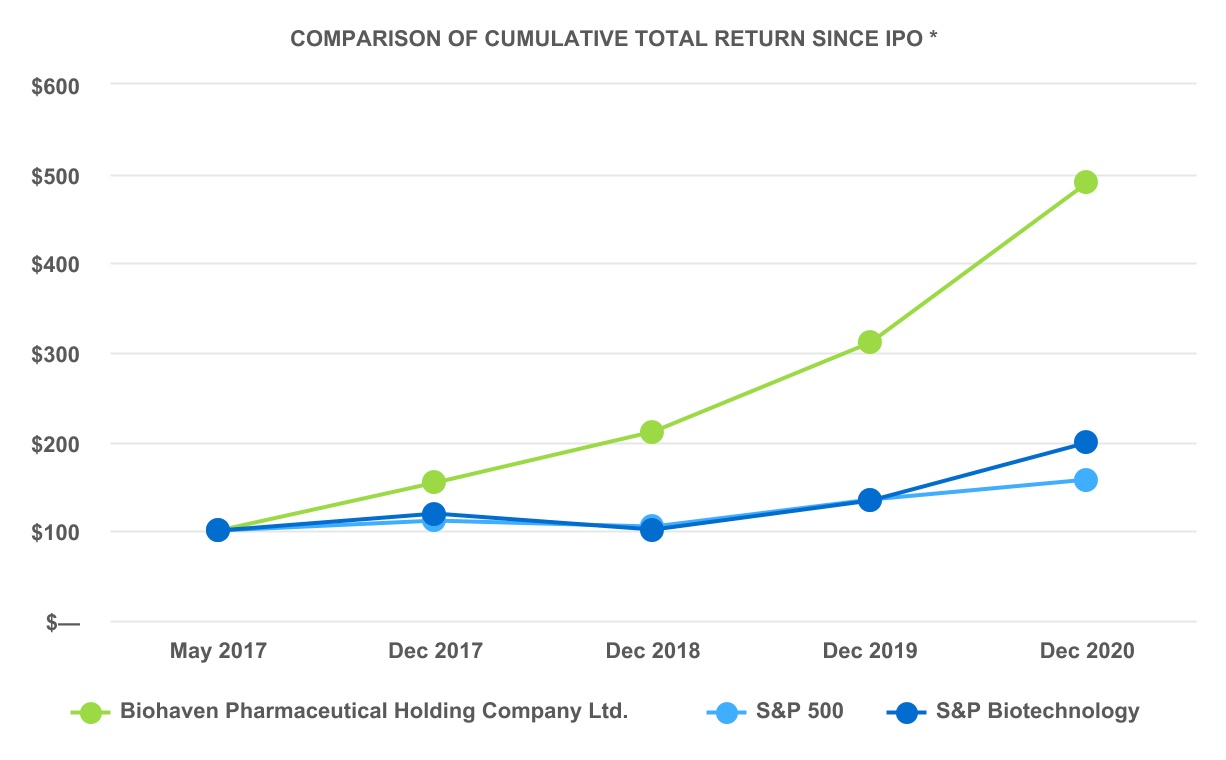1226x760 pixels.
Task: Select Biohaven's Dec 2017 green marker
Action: [x=434, y=482]
